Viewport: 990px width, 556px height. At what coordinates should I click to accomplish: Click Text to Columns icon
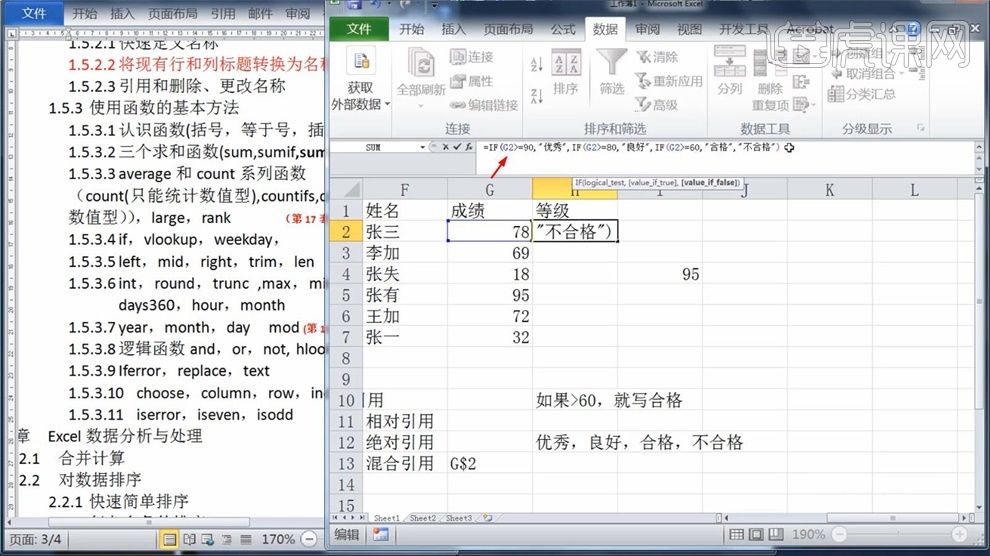coord(730,61)
